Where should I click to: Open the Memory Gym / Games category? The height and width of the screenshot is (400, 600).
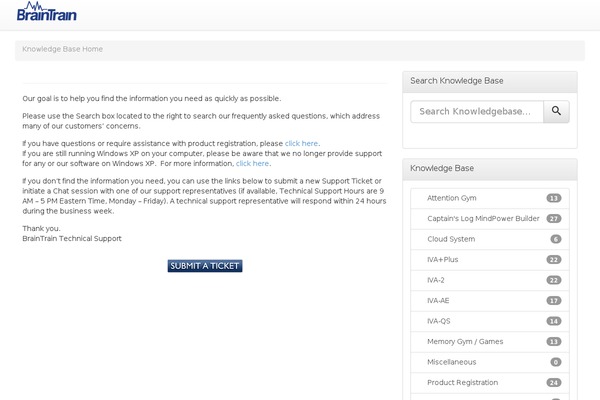tap(490, 341)
